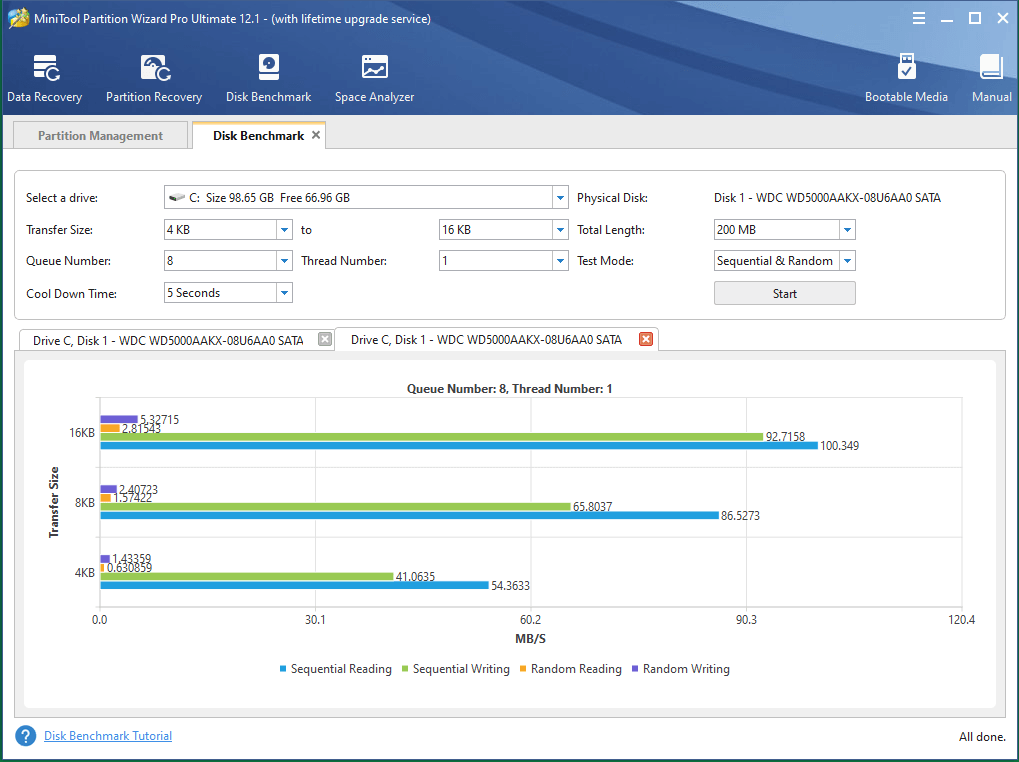Open the Test Mode dropdown
The image size is (1019, 762).
tap(847, 260)
